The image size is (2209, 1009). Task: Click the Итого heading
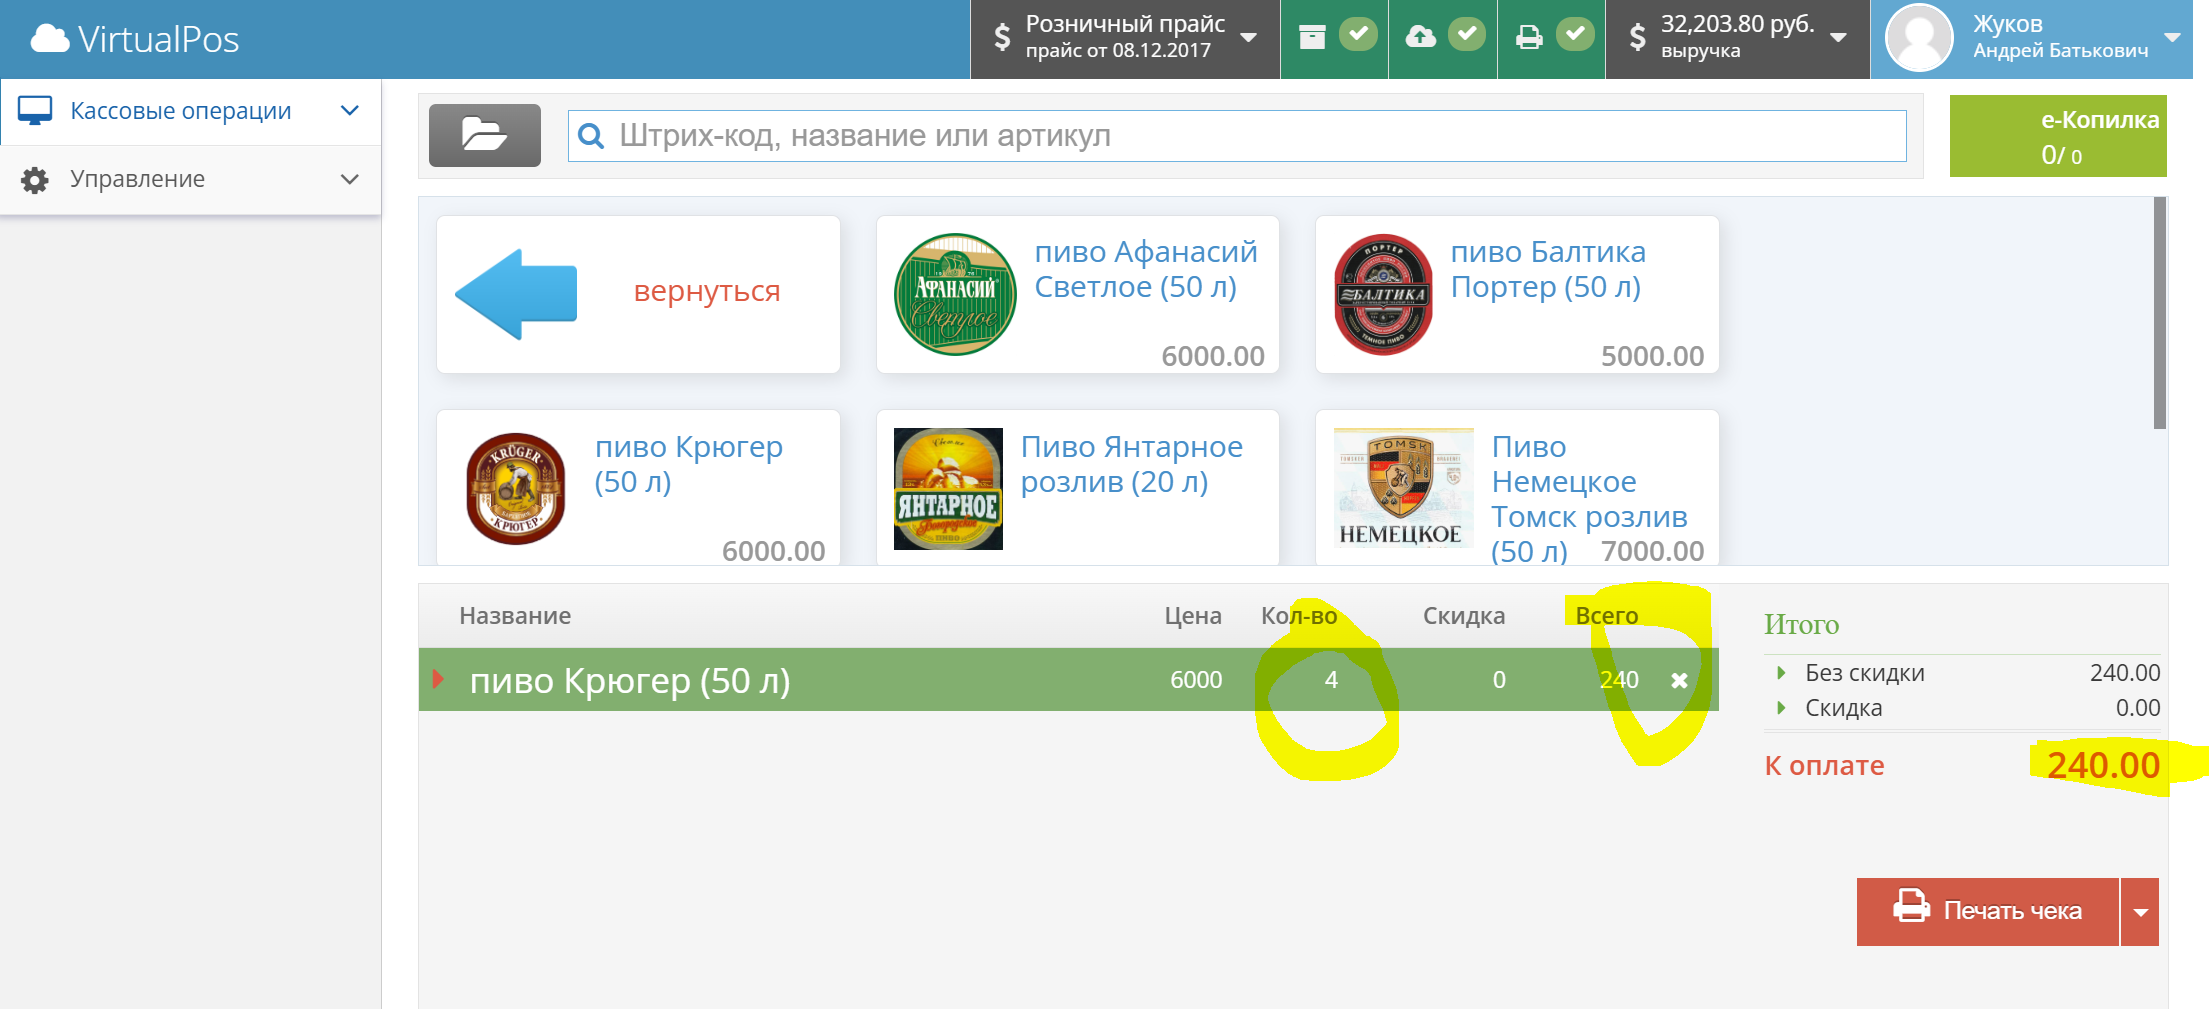click(x=1801, y=624)
